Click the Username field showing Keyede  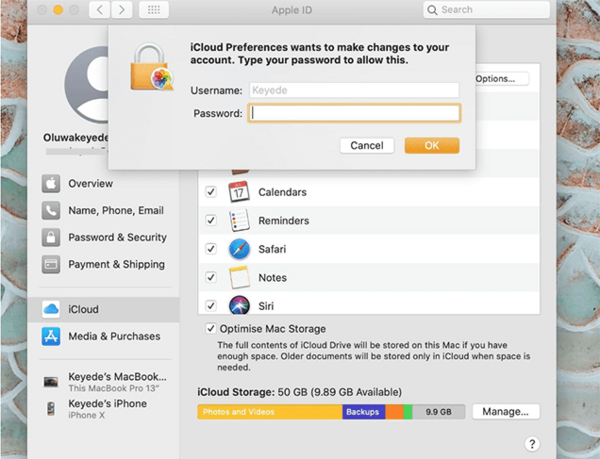pyautogui.click(x=354, y=90)
